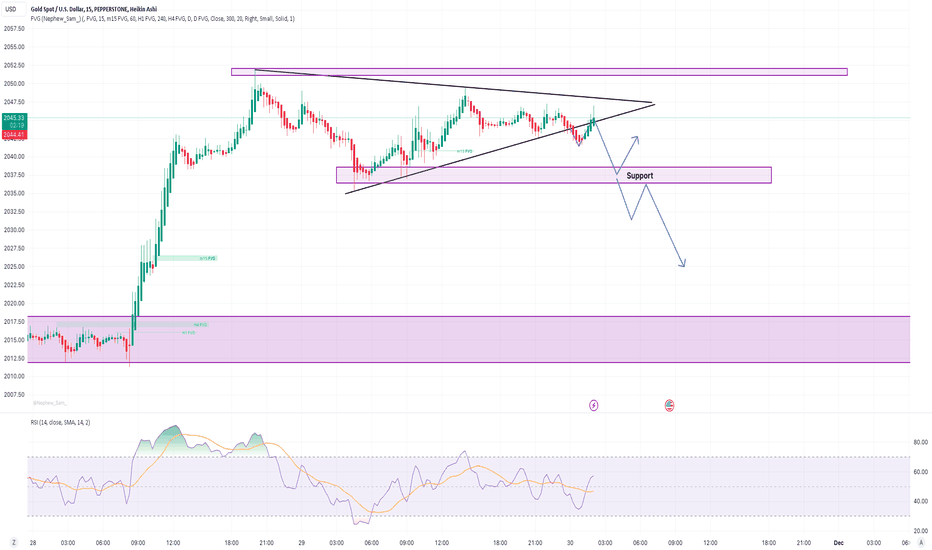Click the 2050.00 price axis label
The width and height of the screenshot is (932, 550).
(x=14, y=84)
